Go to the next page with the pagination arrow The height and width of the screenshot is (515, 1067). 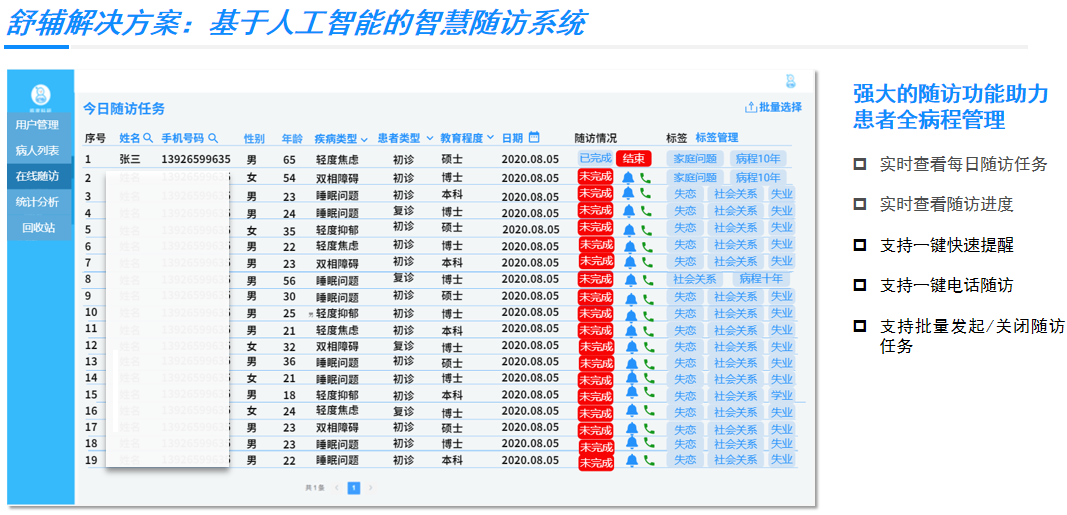pyautogui.click(x=371, y=488)
